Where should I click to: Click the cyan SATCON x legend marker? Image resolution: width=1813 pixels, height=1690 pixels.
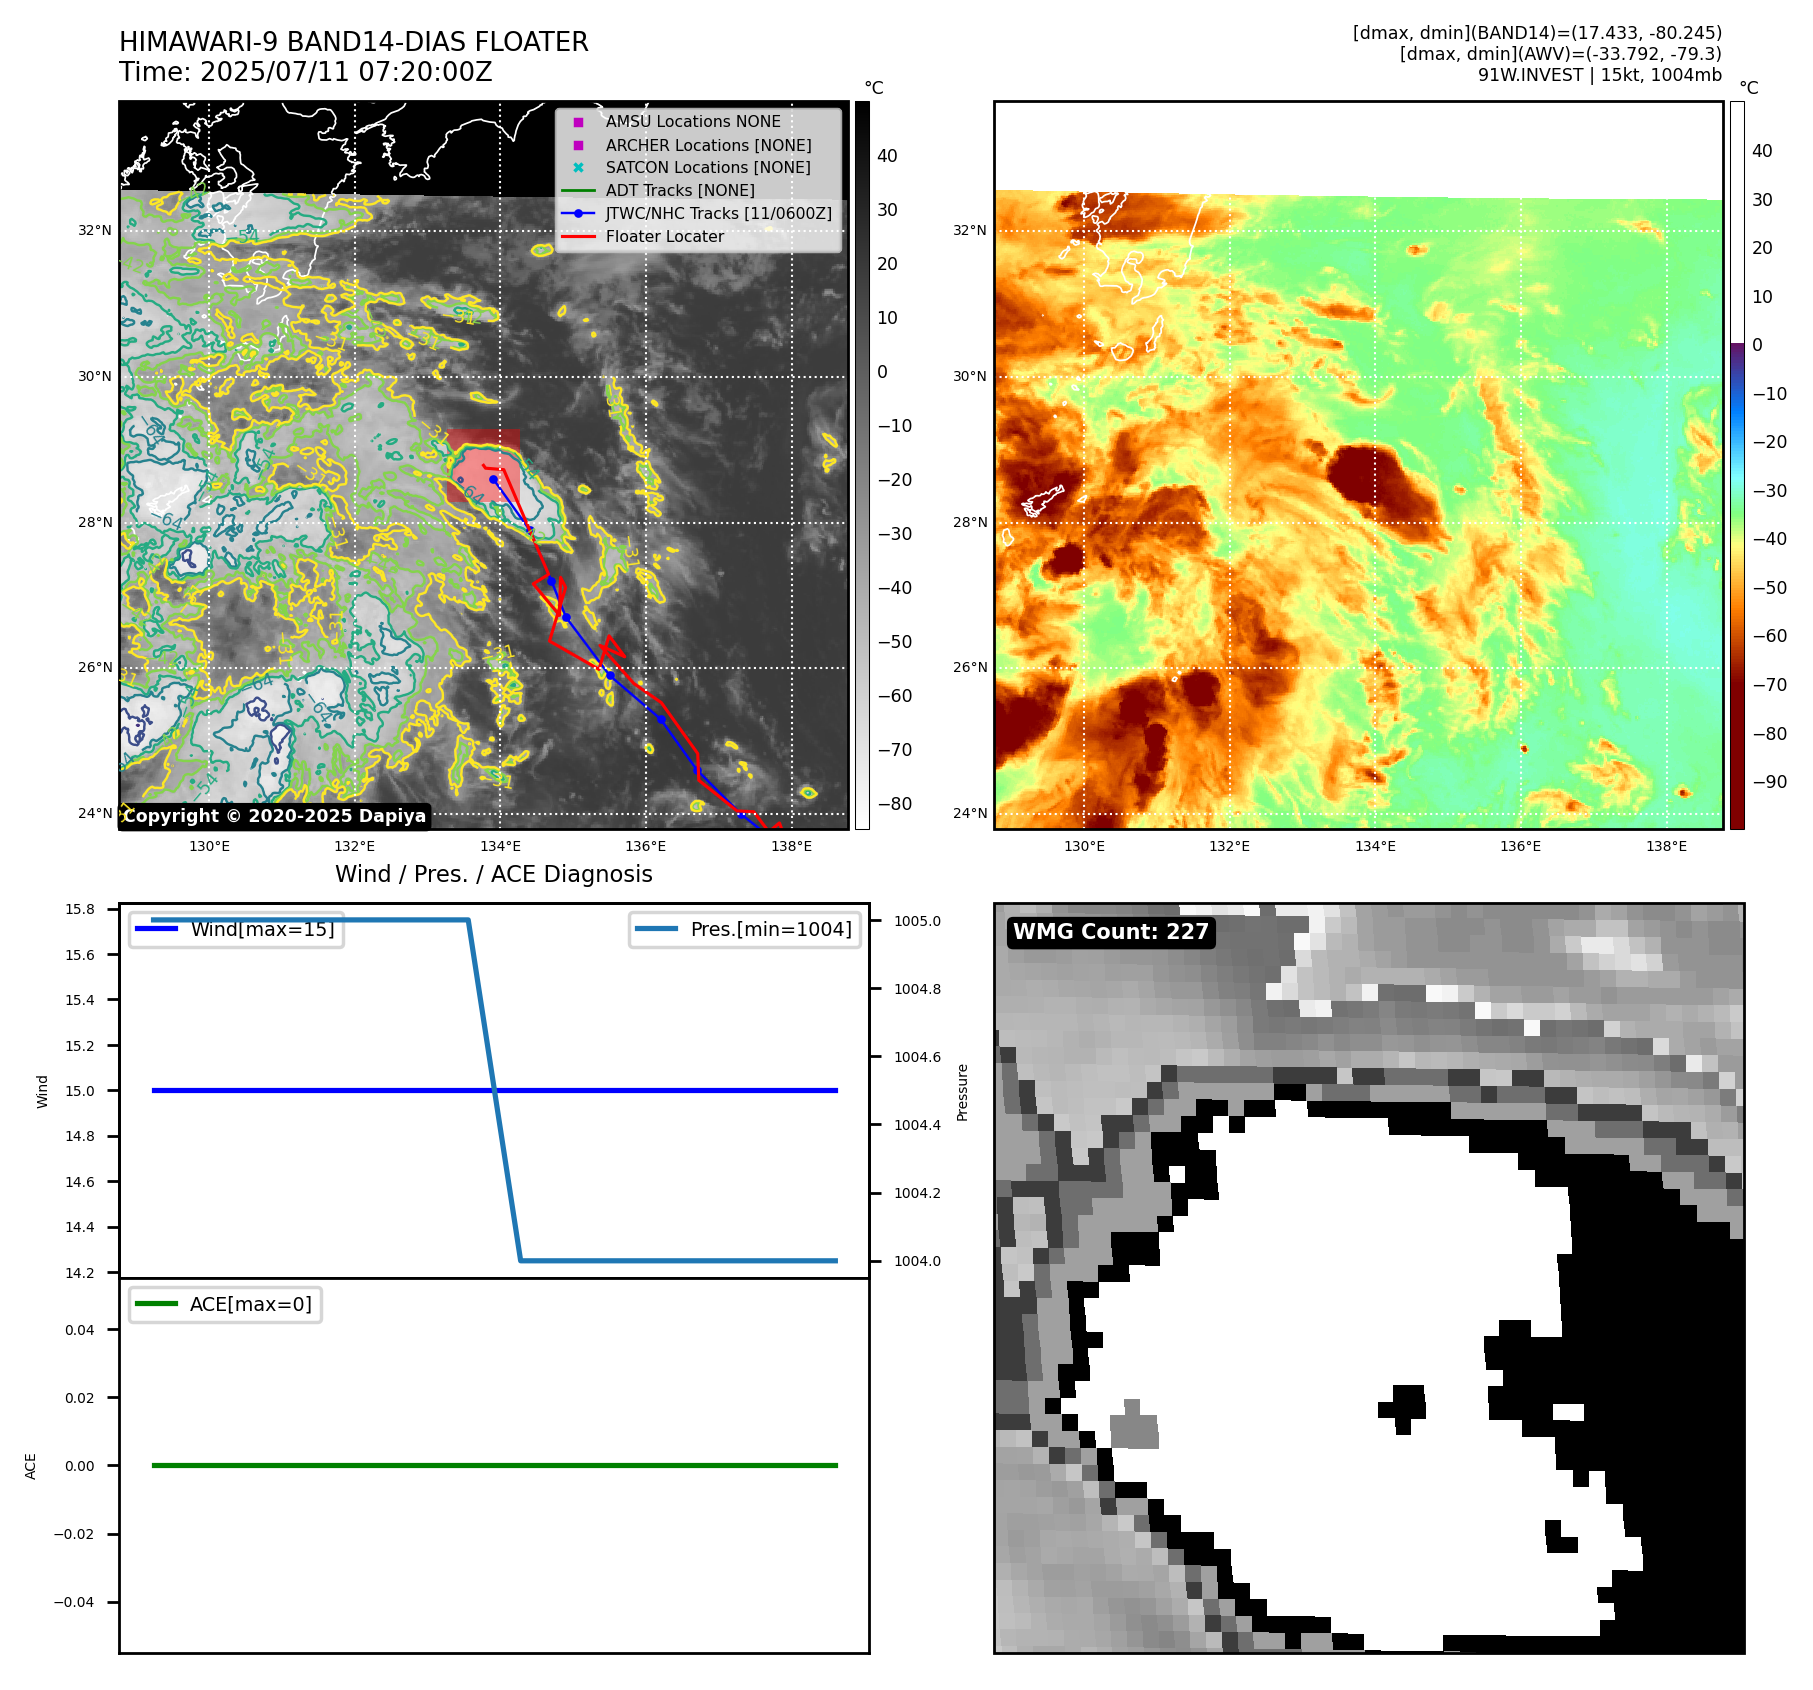tap(578, 167)
